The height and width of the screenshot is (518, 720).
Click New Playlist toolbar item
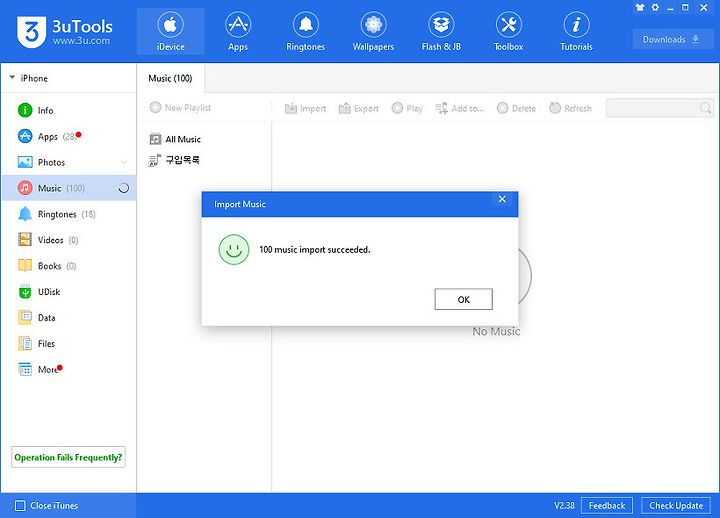click(x=180, y=107)
